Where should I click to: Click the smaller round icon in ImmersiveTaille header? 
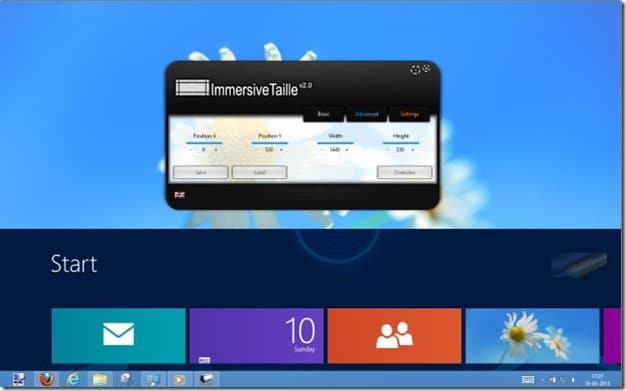click(426, 68)
